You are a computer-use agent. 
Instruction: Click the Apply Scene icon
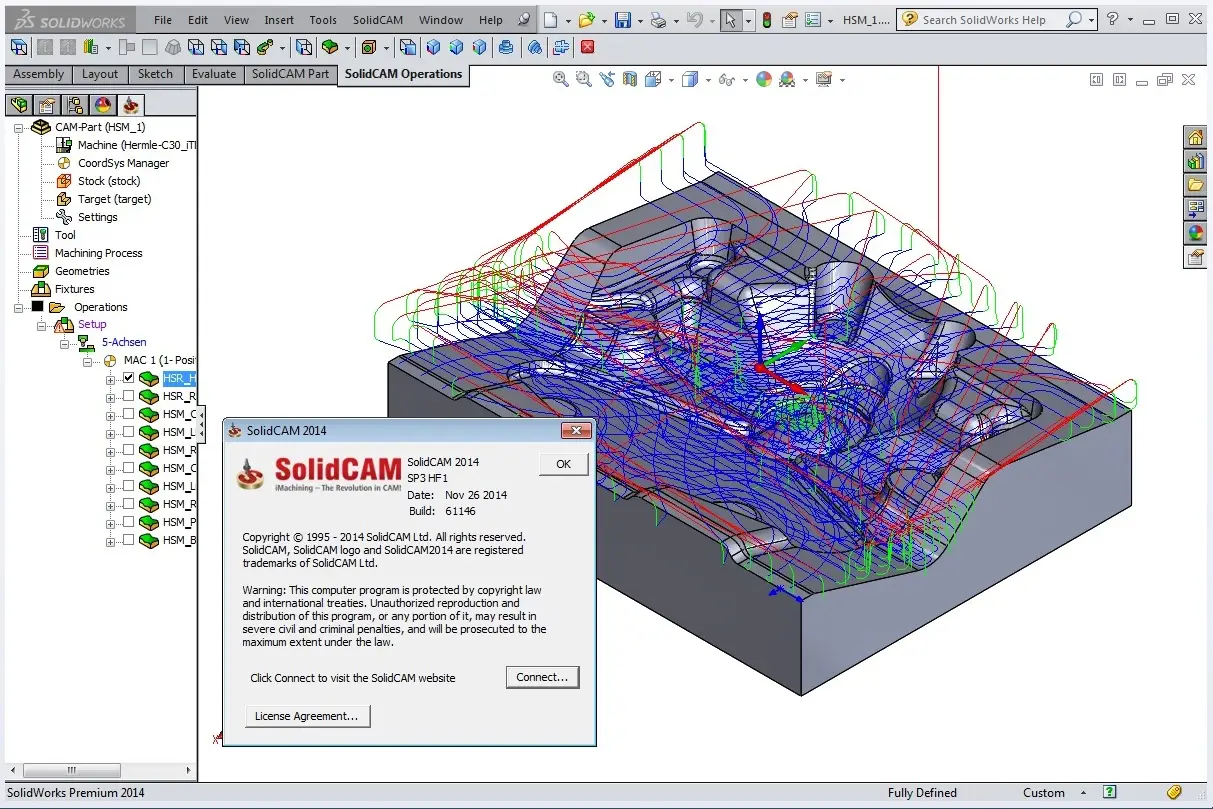[x=787, y=79]
